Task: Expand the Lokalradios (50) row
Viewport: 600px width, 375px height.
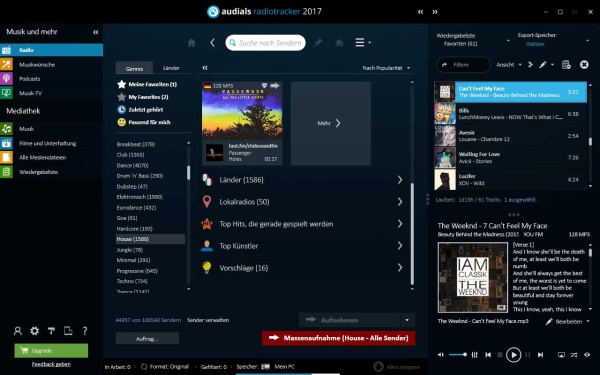Action: (x=302, y=202)
